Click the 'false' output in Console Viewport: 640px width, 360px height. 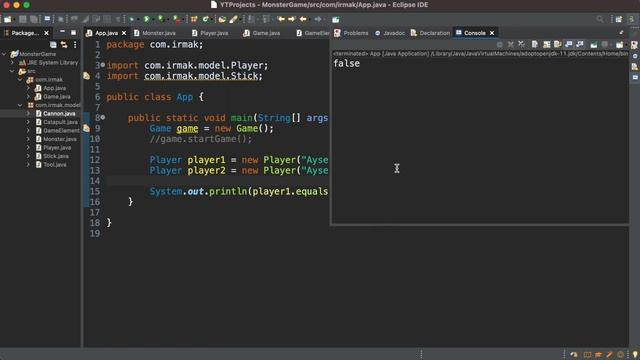(347, 64)
